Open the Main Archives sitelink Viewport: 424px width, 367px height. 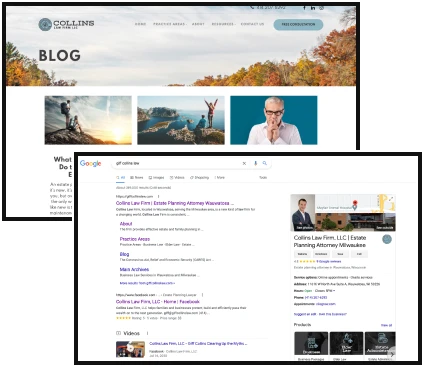[x=134, y=269]
